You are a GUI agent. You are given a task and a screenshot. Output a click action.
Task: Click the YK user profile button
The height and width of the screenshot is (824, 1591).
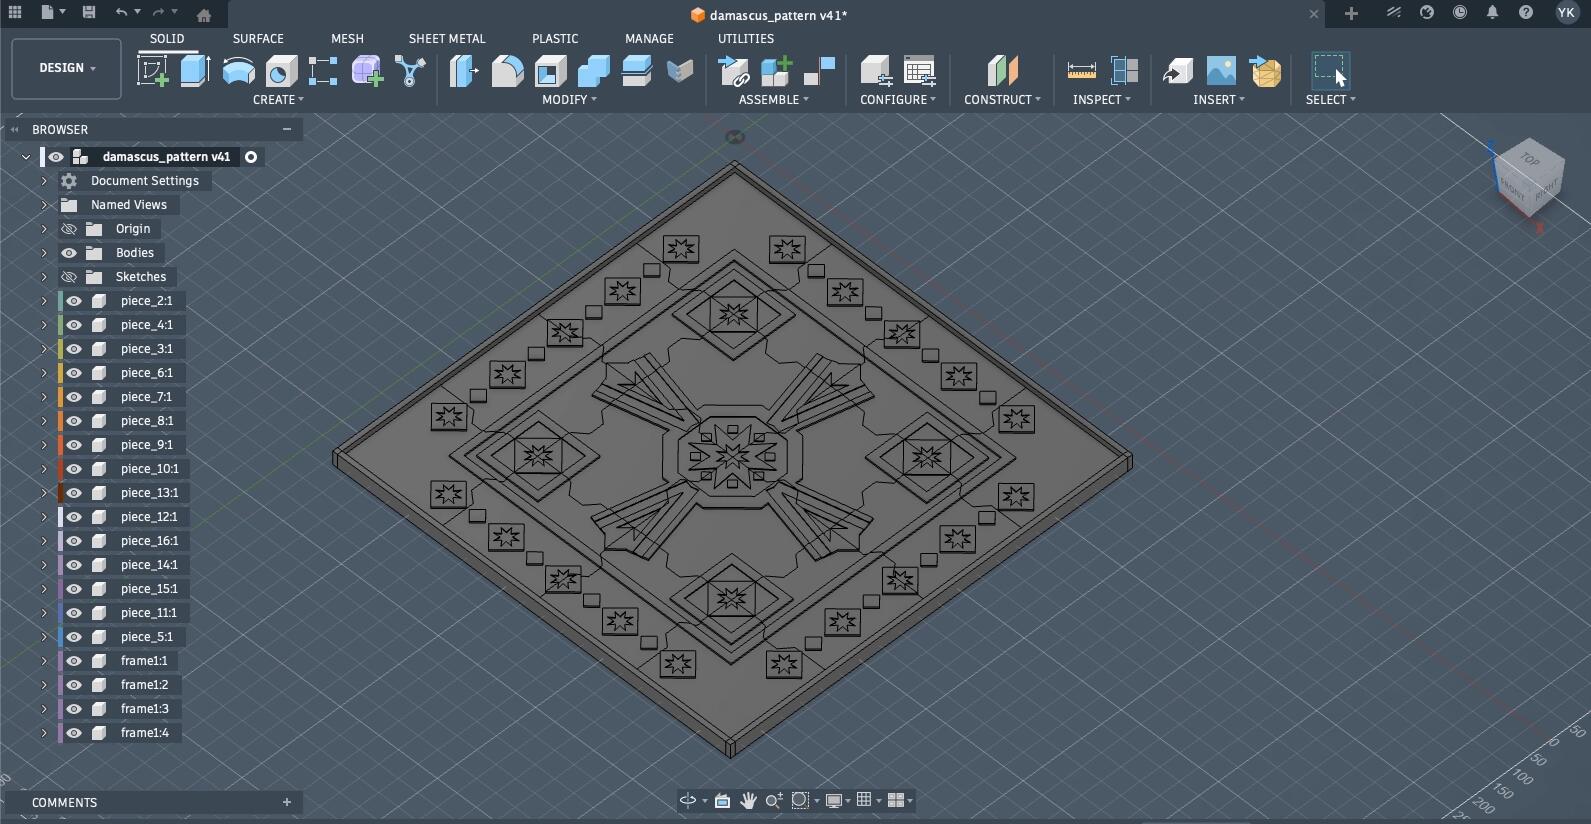(x=1566, y=13)
